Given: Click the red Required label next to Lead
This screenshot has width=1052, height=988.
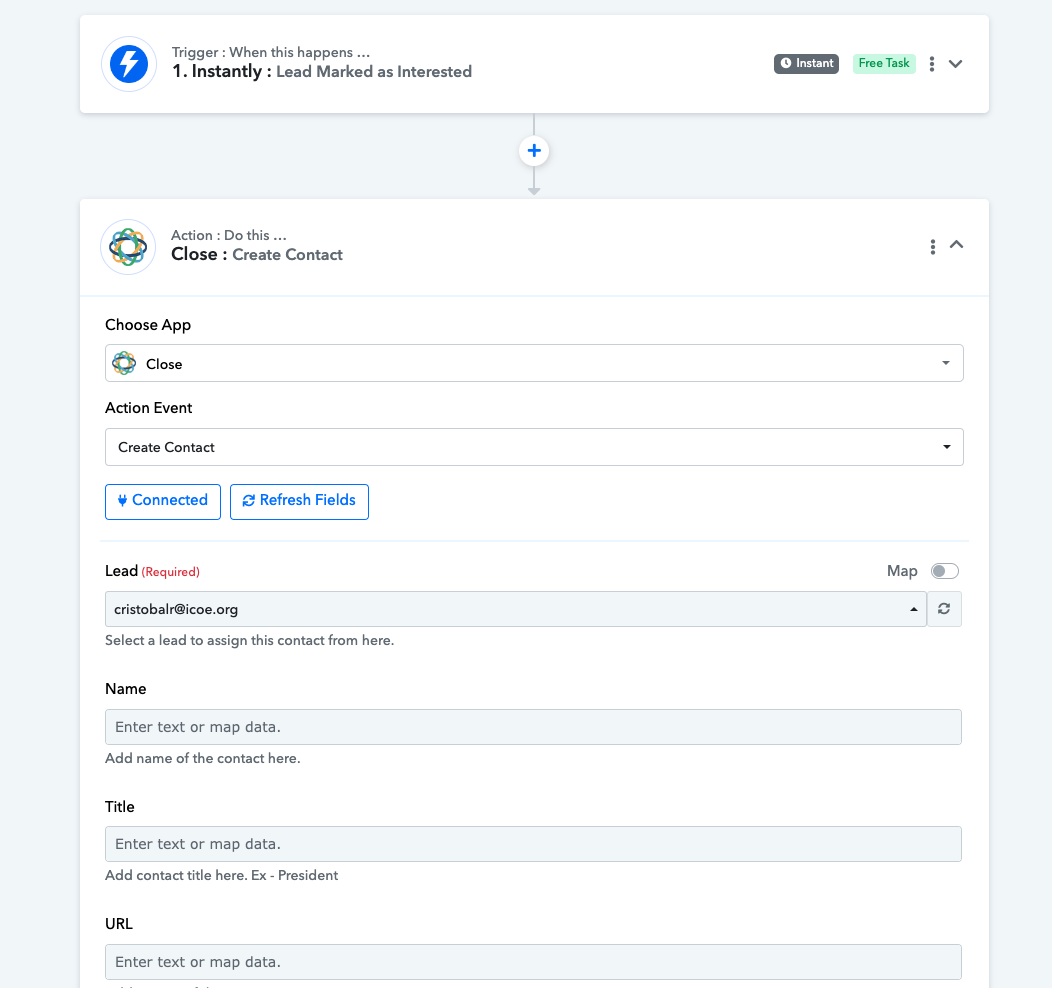Looking at the screenshot, I should (170, 572).
